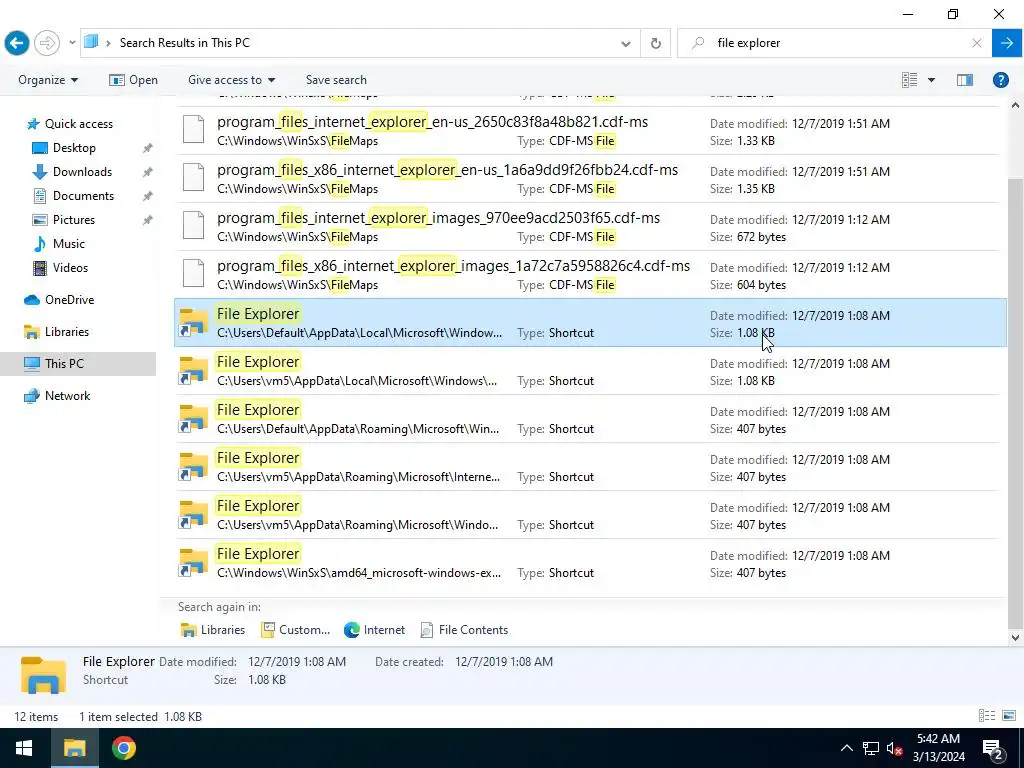The image size is (1024, 768).
Task: Click blank file icon of 2650c83f8a48b821.cdf-ms
Action: (193, 129)
